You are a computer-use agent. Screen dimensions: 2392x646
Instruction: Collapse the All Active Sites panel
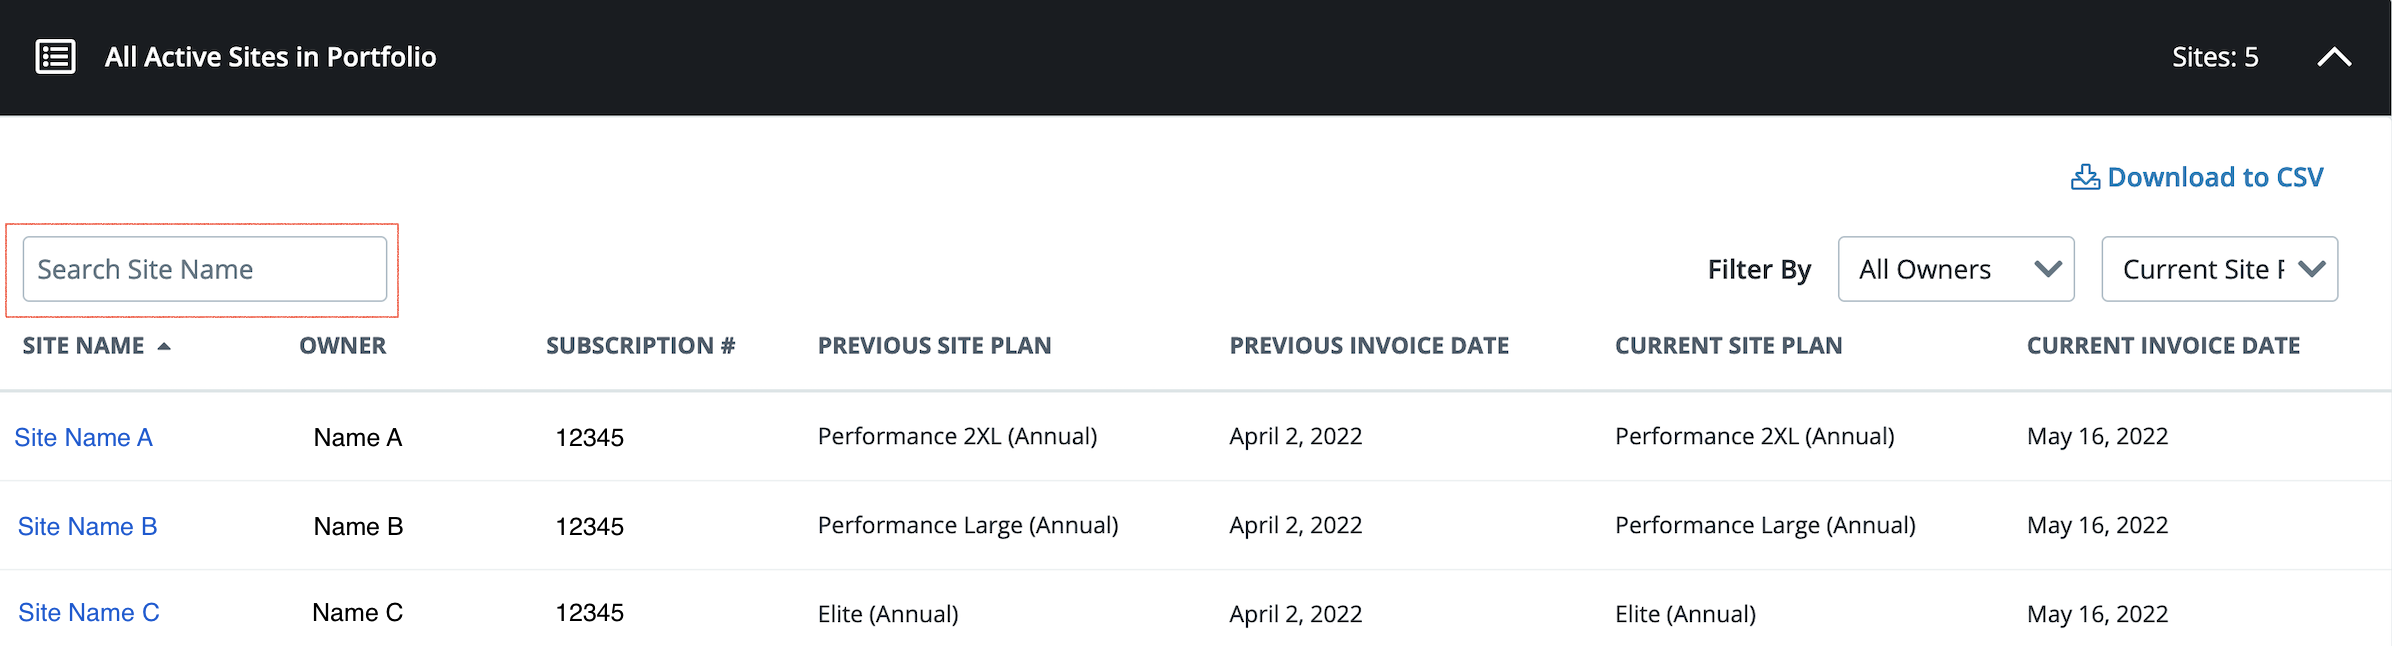click(x=2334, y=57)
